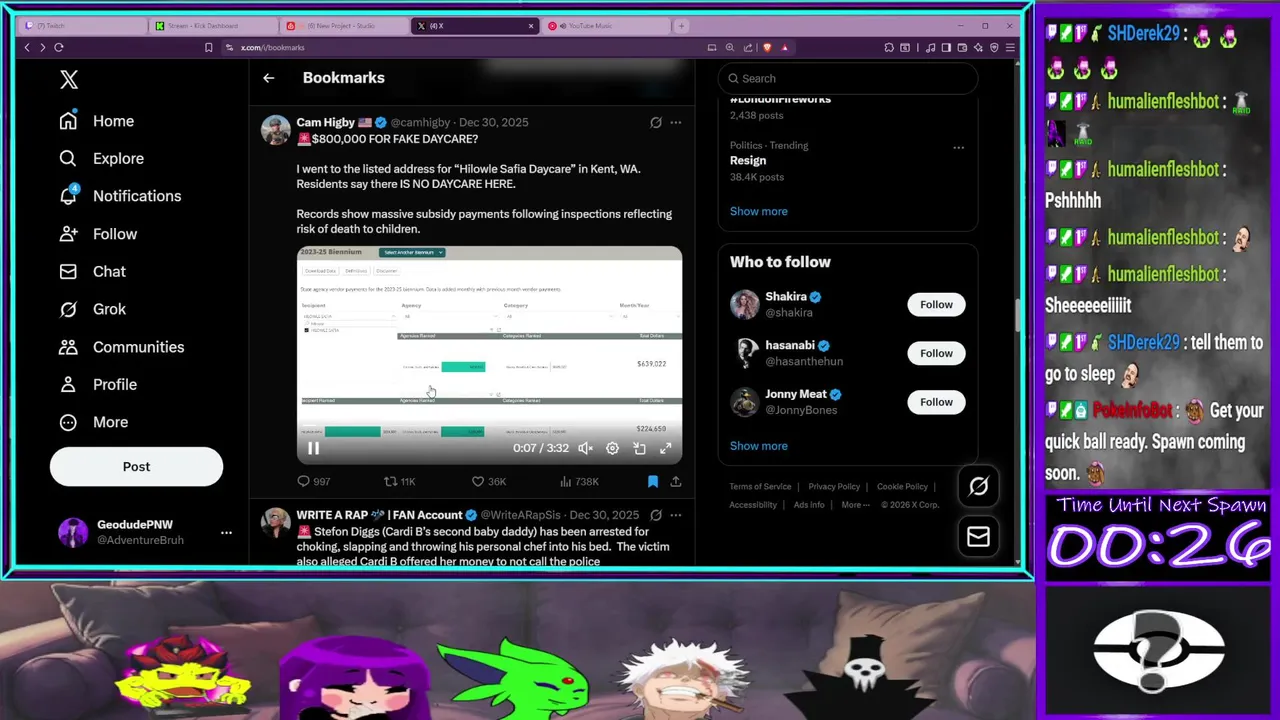Share the Cam Higby post
Screen dimensions: 1280x720
[x=676, y=481]
